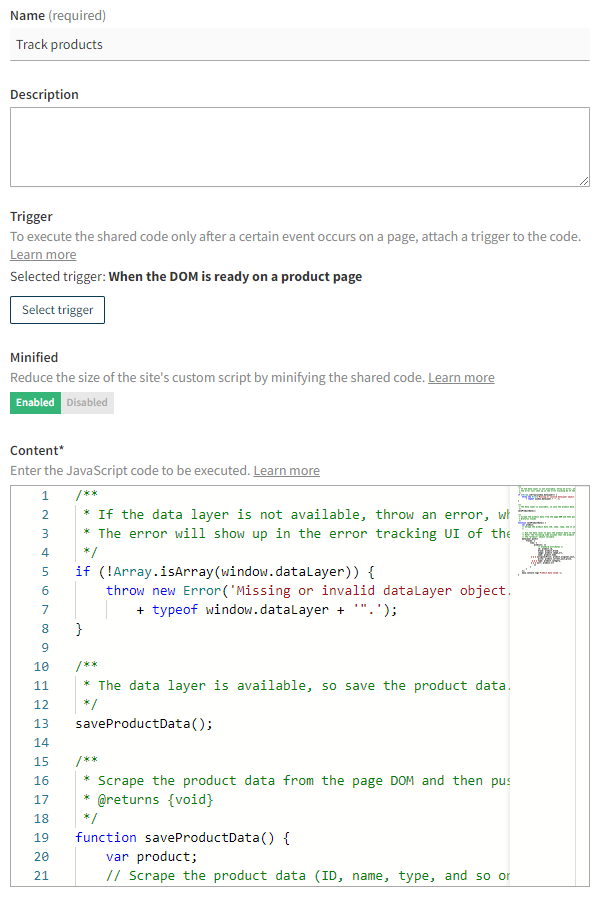Click line number 1 in the editor
The height and width of the screenshot is (897, 600).
pyautogui.click(x=44, y=494)
